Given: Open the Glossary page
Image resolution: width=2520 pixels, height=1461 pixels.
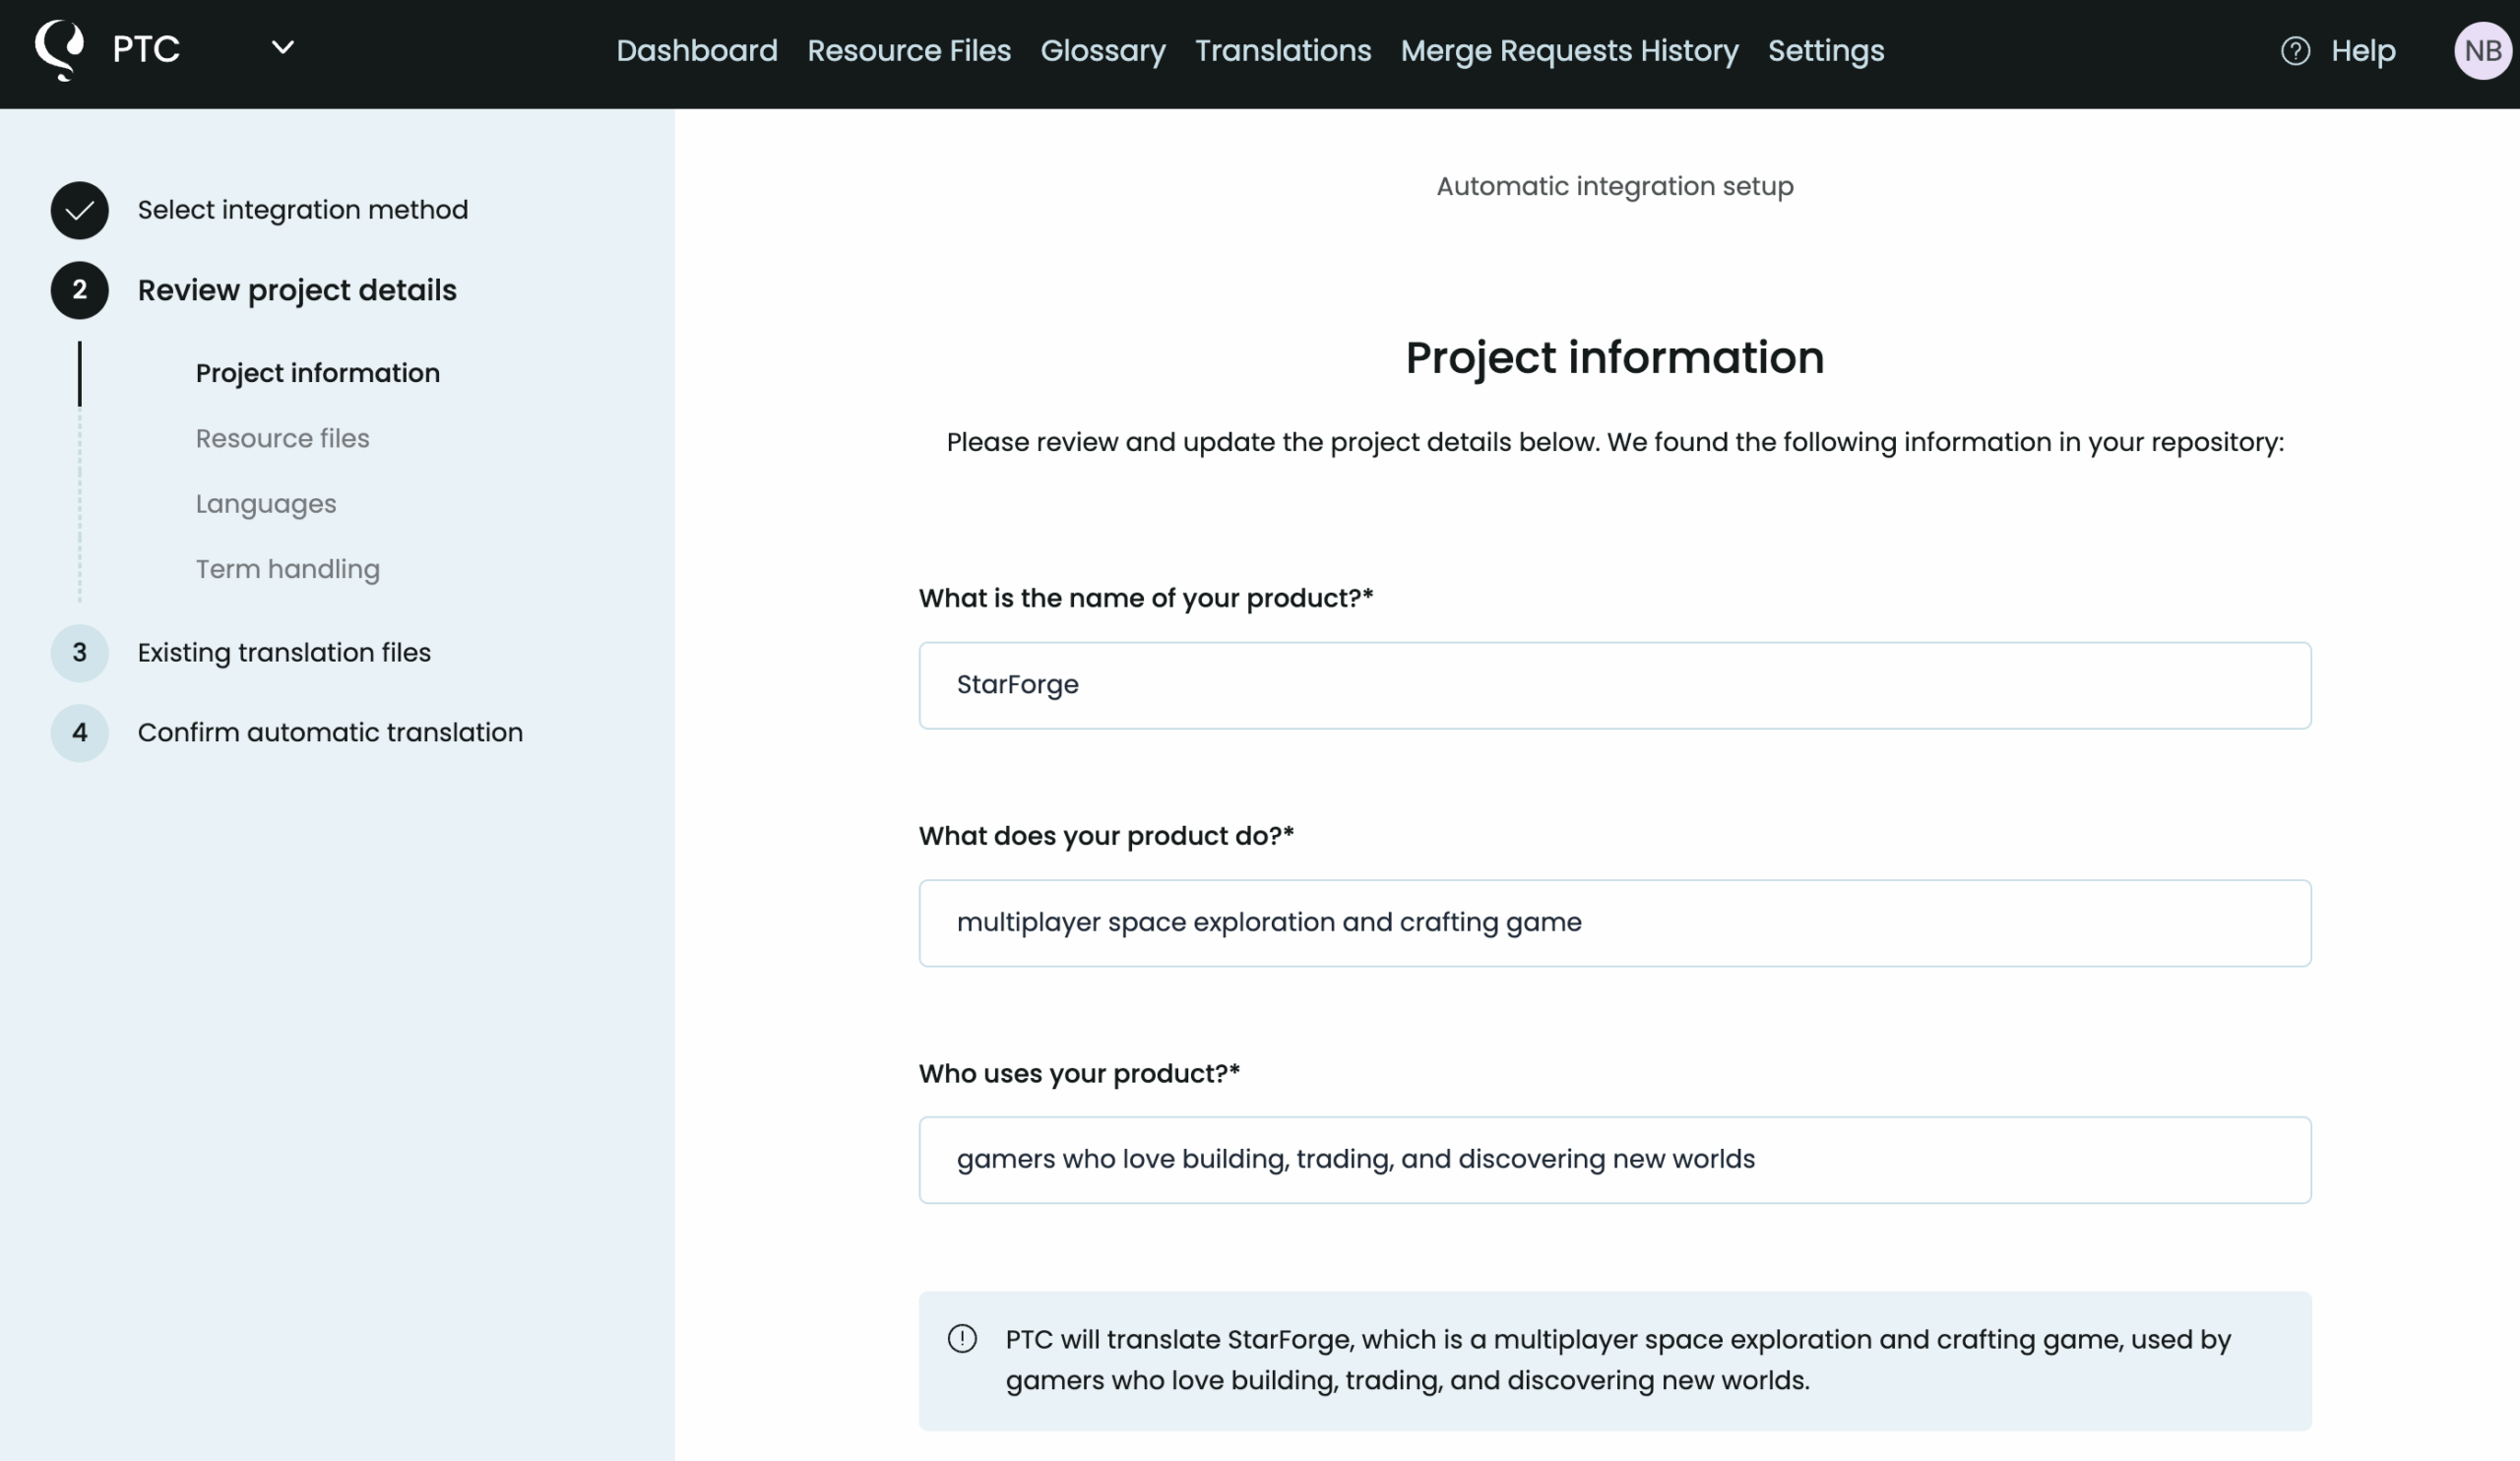Looking at the screenshot, I should 1102,50.
